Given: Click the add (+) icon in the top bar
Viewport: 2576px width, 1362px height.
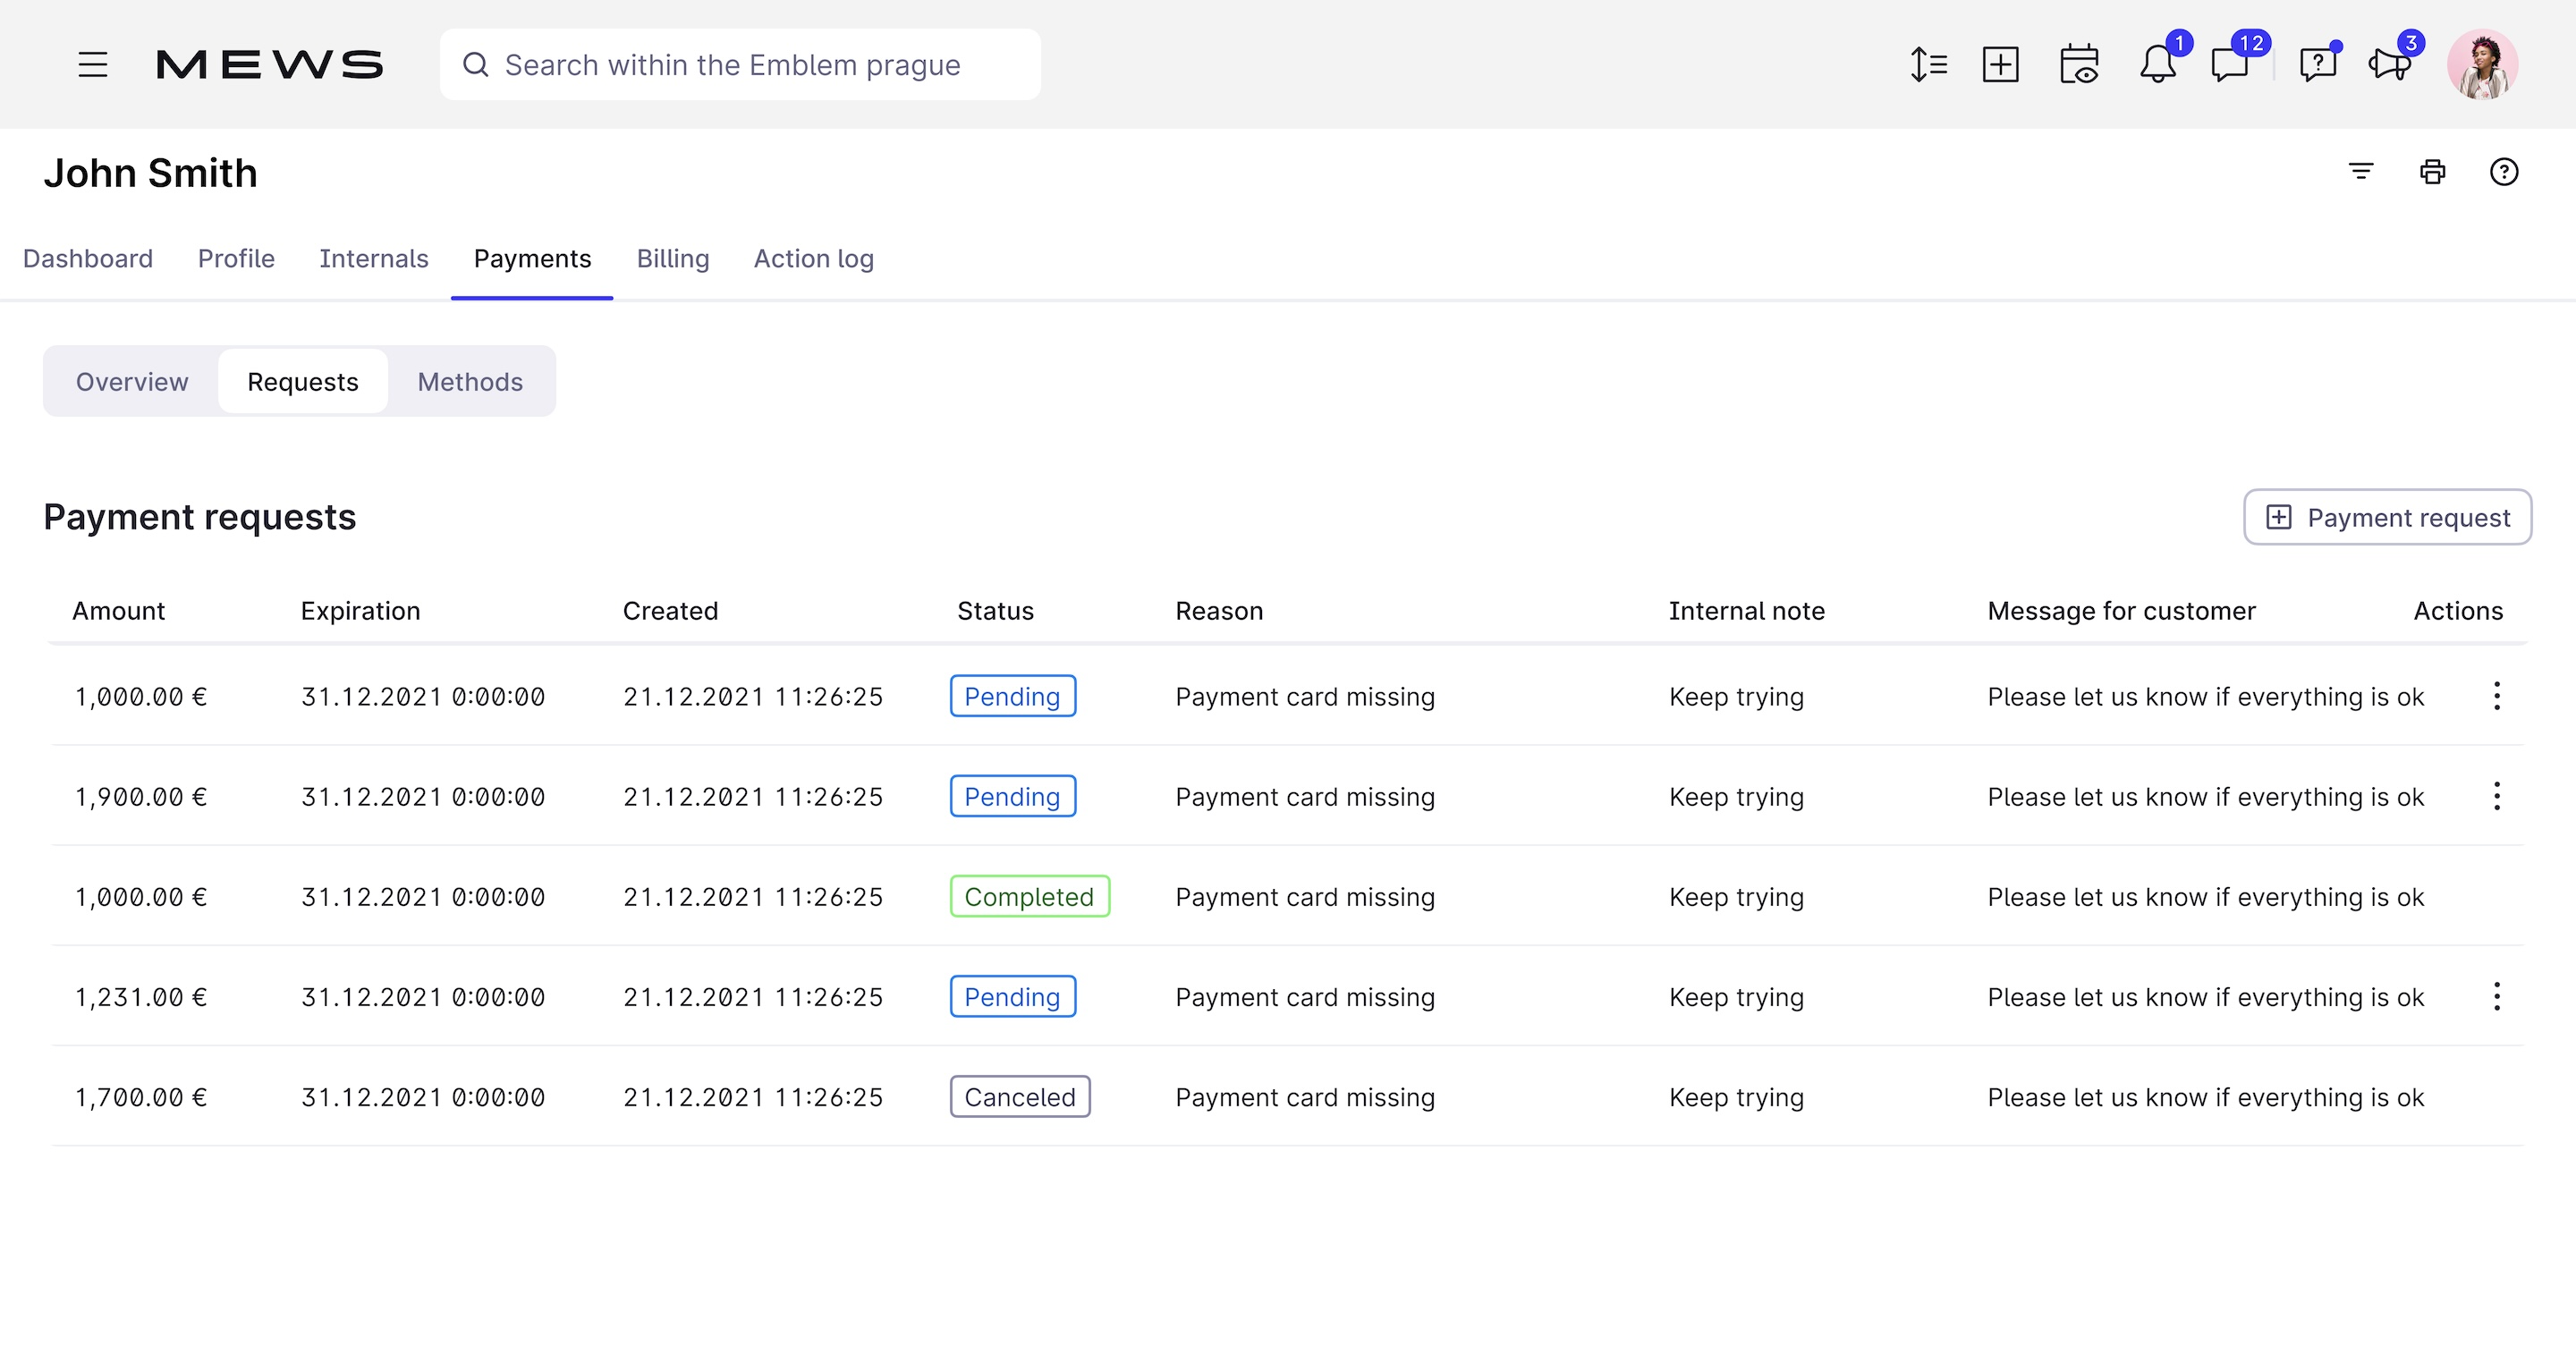Looking at the screenshot, I should (2000, 63).
